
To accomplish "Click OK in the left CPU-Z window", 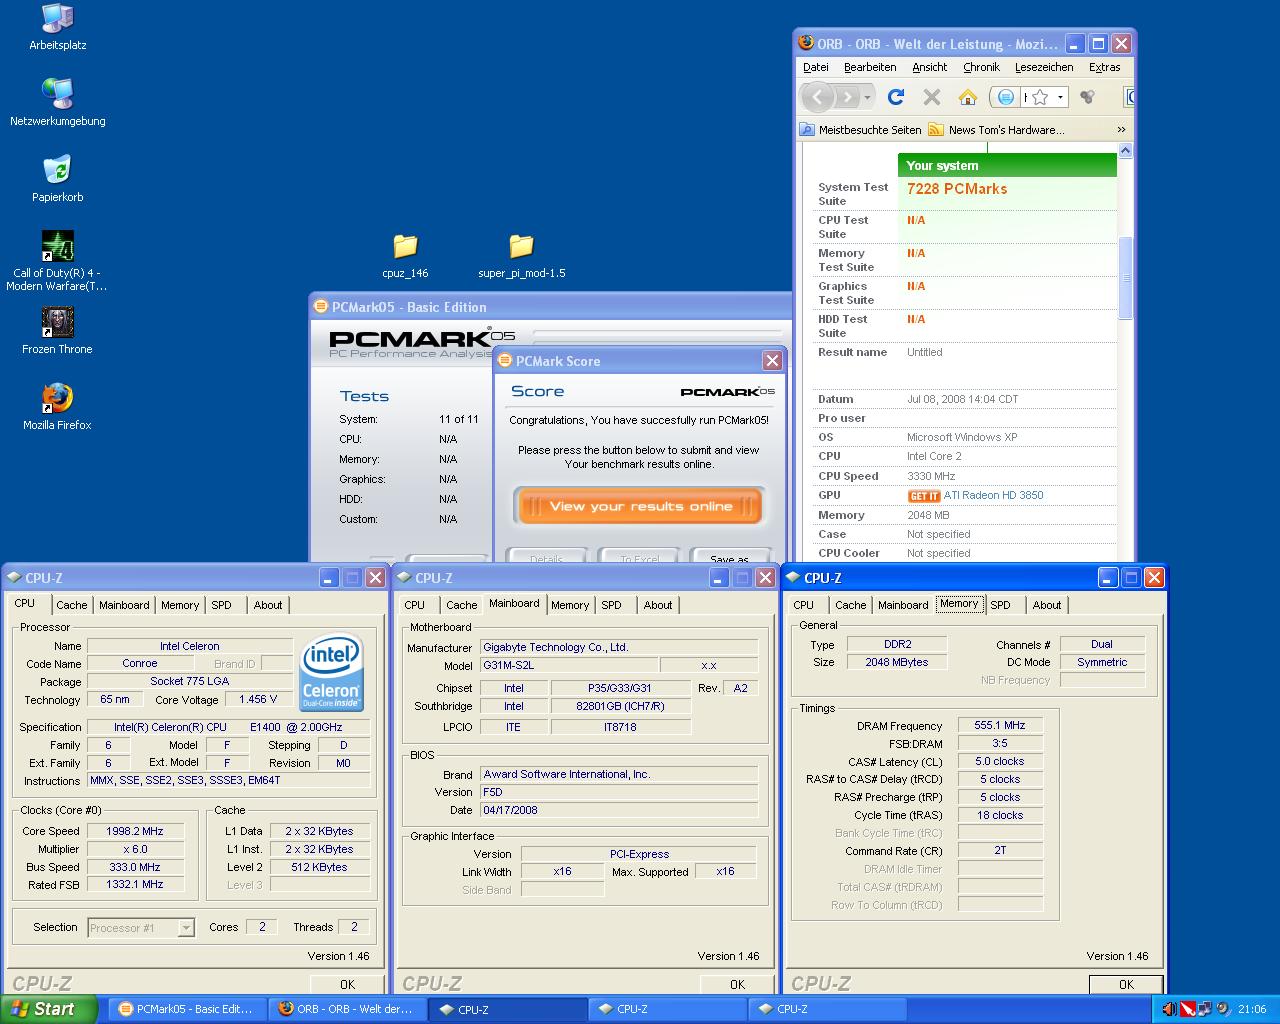I will [x=347, y=984].
